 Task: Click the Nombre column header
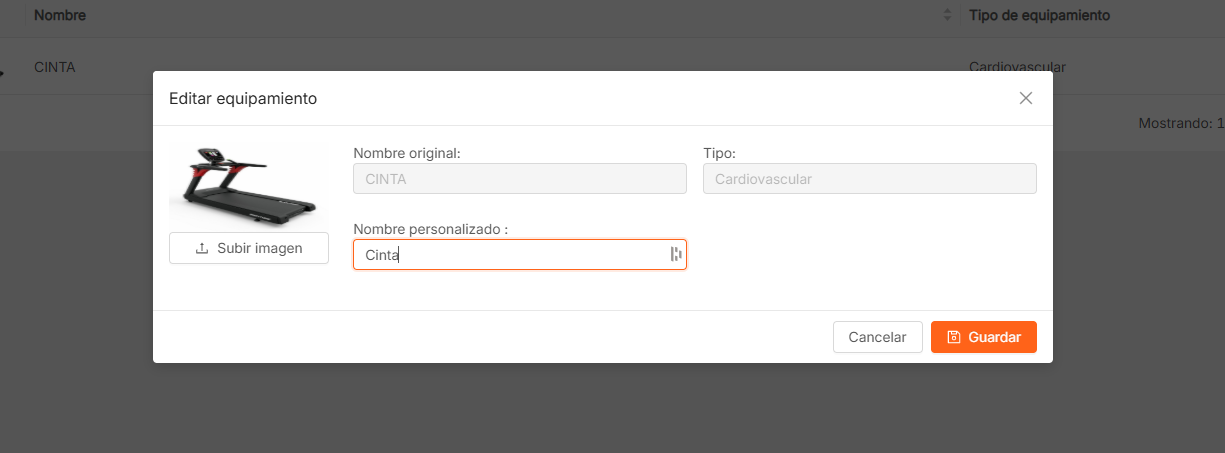pyautogui.click(x=60, y=16)
